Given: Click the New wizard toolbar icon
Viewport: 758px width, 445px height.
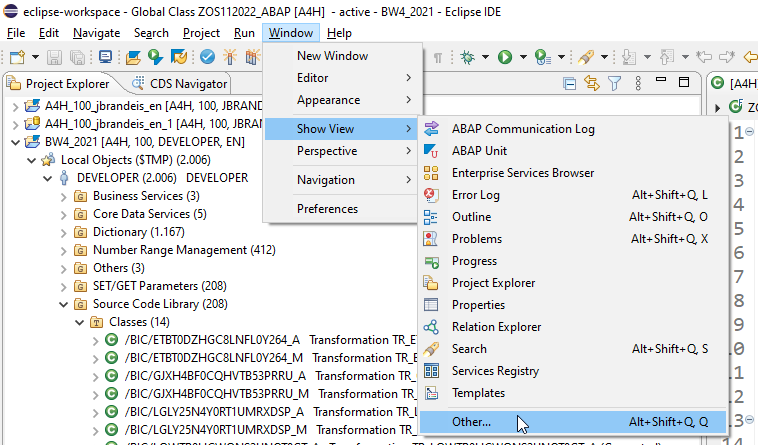Looking at the screenshot, I should point(17,57).
